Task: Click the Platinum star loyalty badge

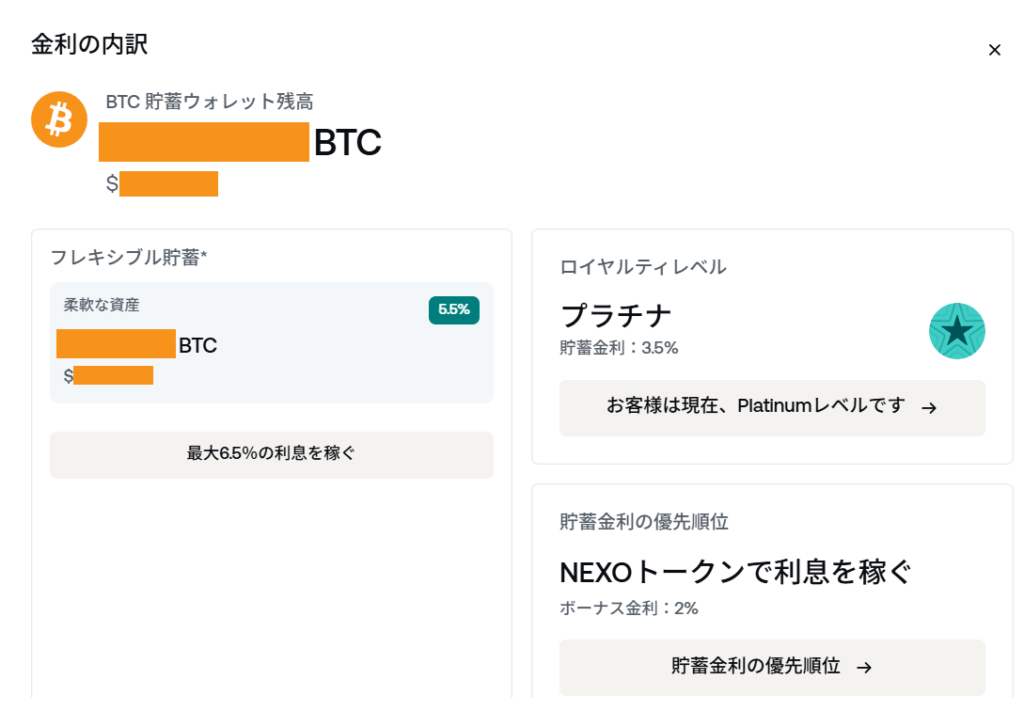Action: point(957,331)
